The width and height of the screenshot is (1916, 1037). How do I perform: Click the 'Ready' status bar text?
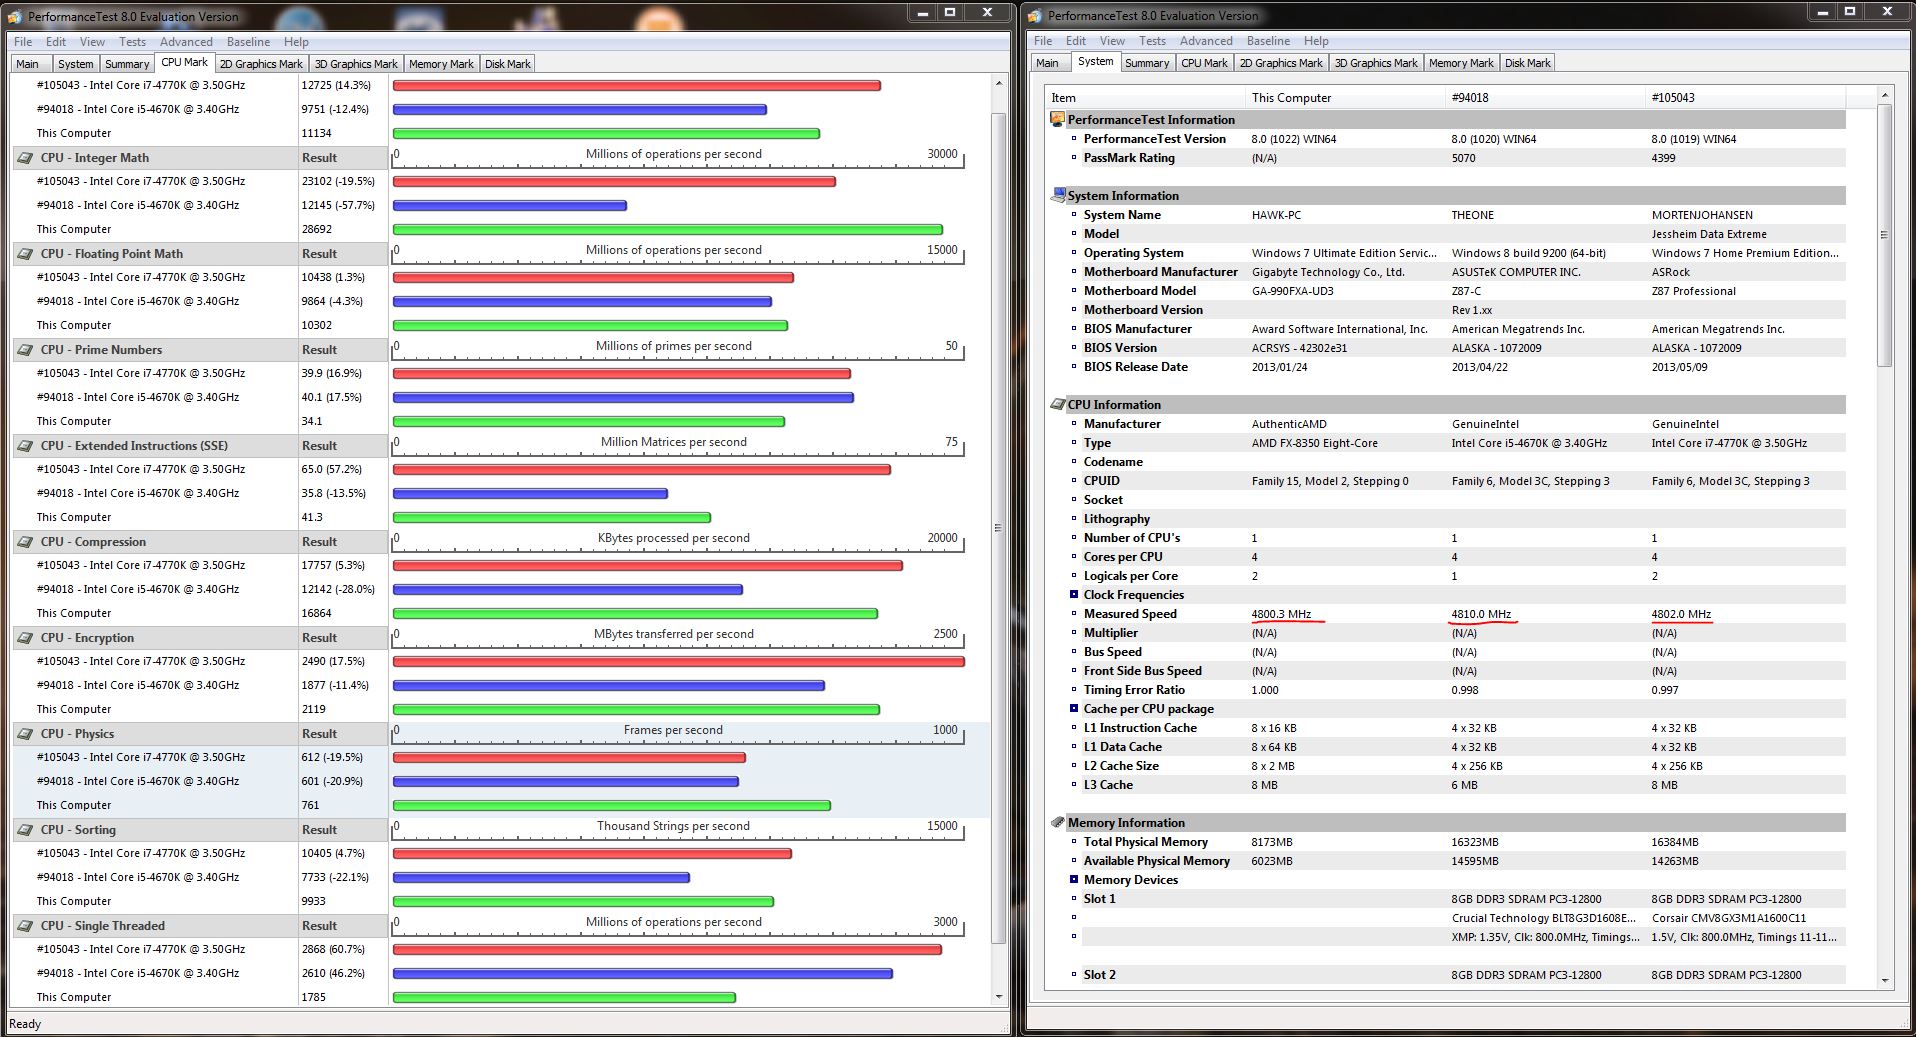click(25, 1024)
